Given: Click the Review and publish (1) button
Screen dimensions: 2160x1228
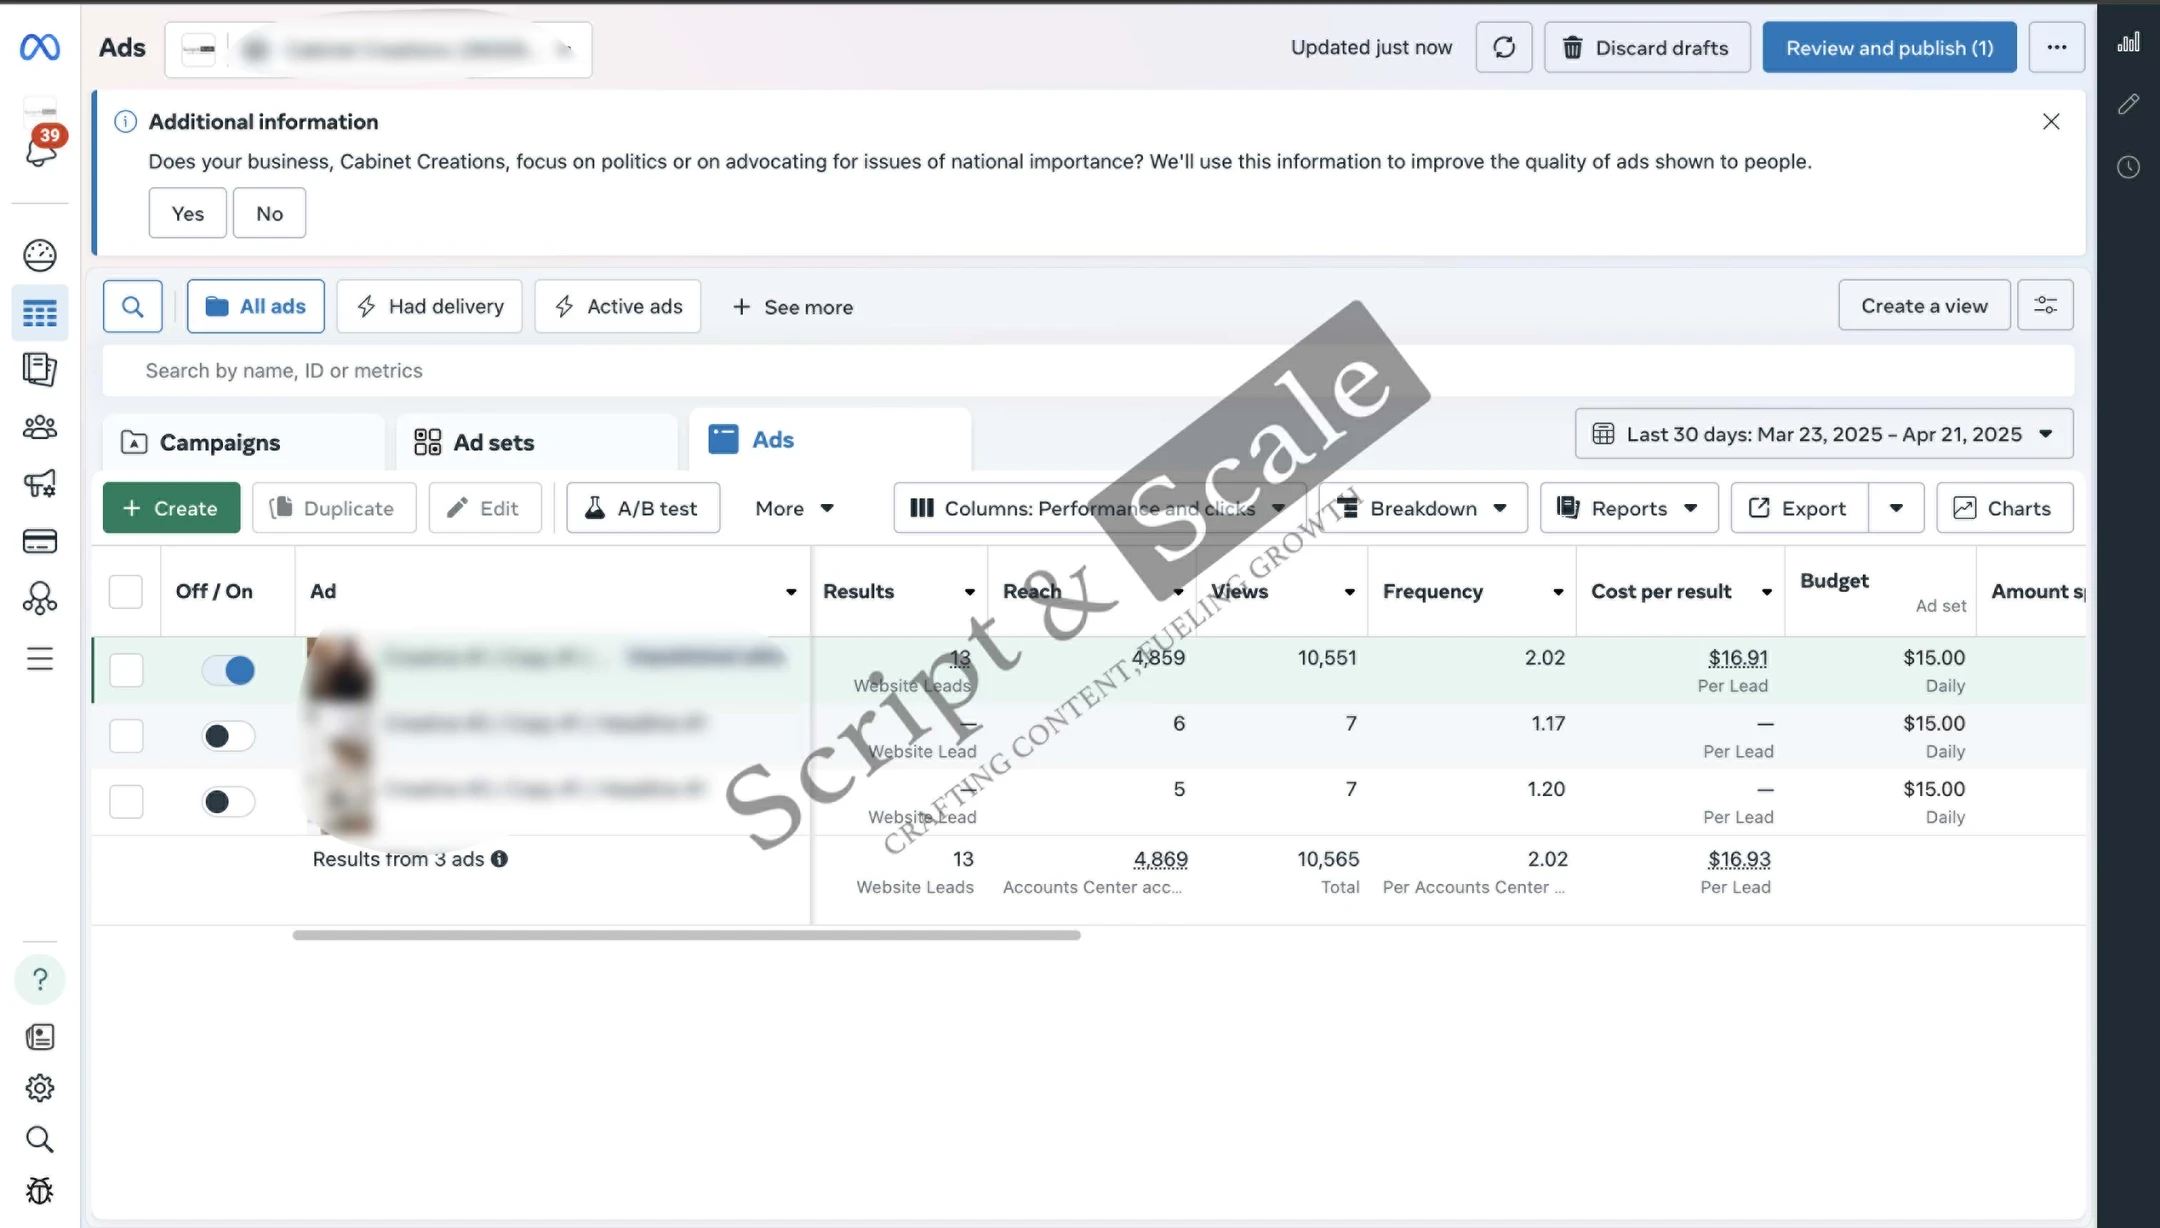Looking at the screenshot, I should coord(1888,47).
